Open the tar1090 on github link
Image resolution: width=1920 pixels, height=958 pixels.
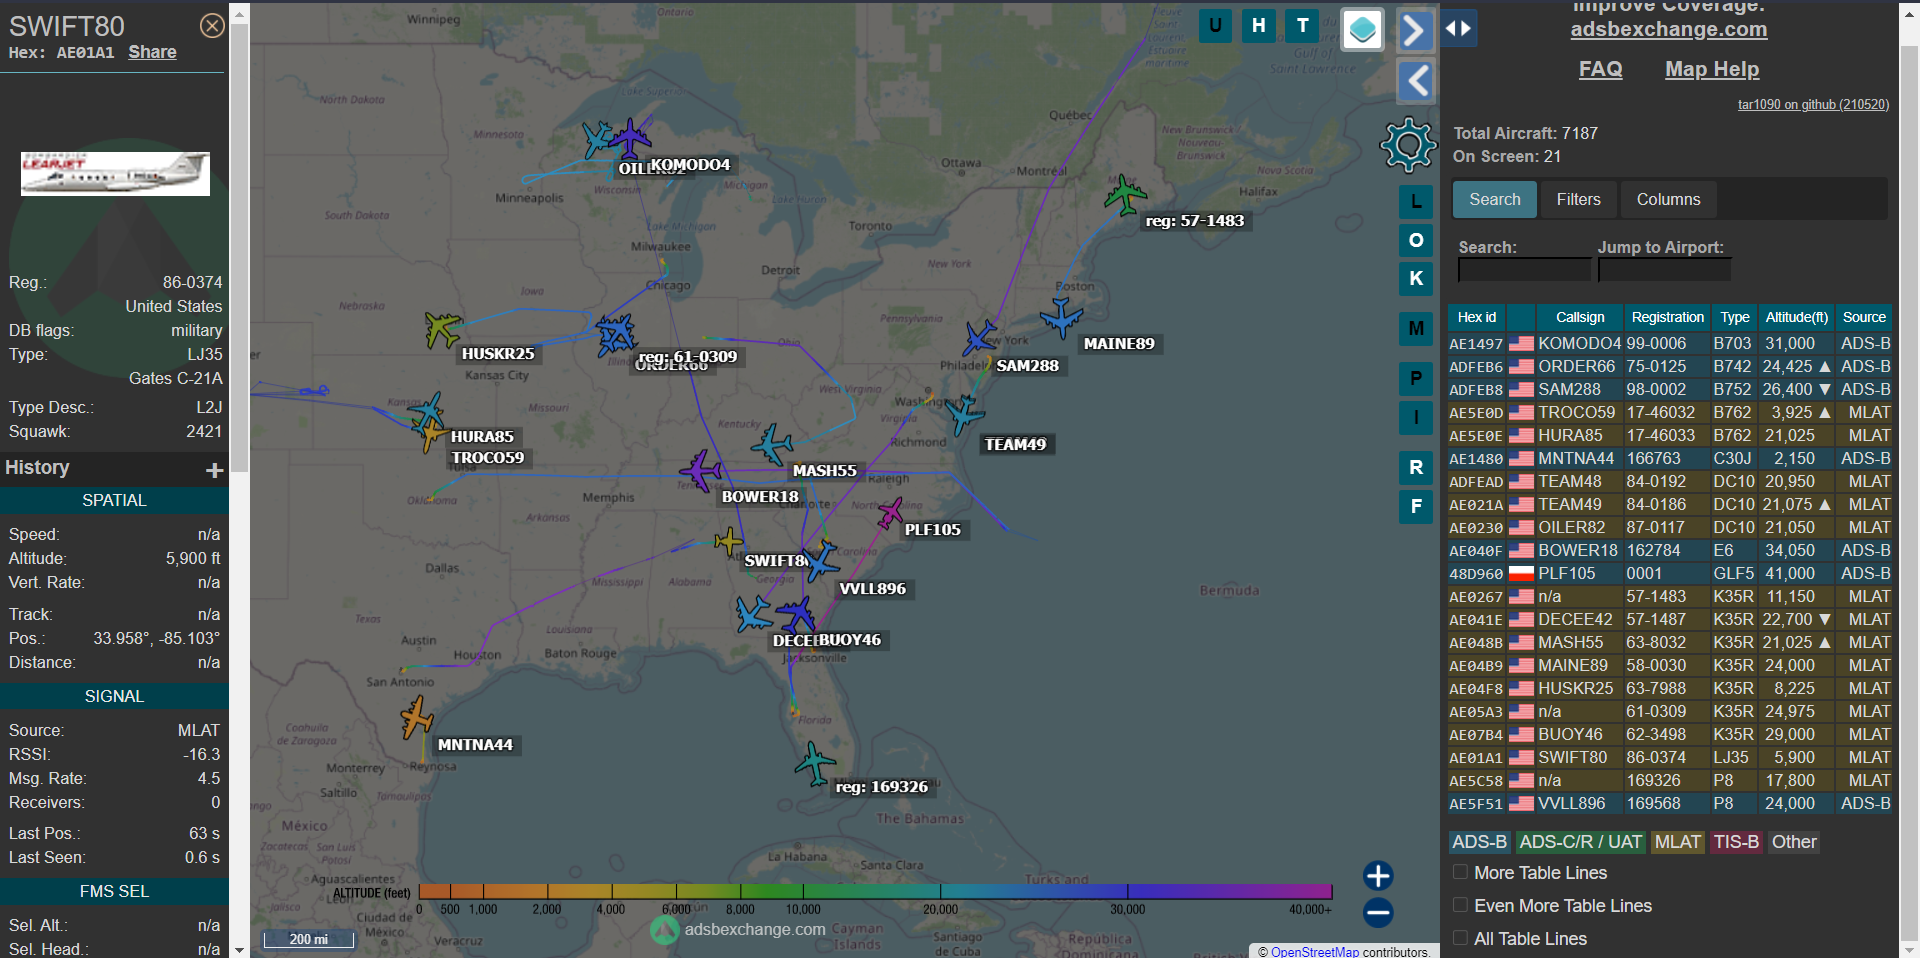[x=1813, y=104]
